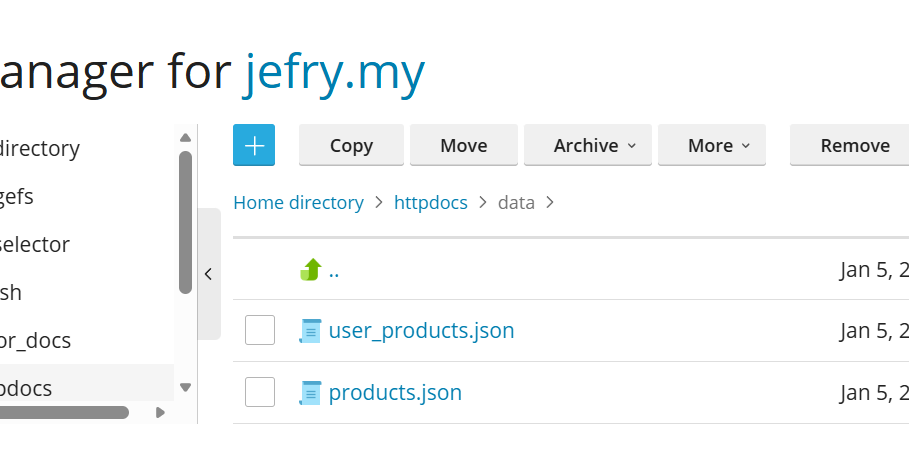
Task: Click the user_products.json file icon
Action: pos(311,330)
